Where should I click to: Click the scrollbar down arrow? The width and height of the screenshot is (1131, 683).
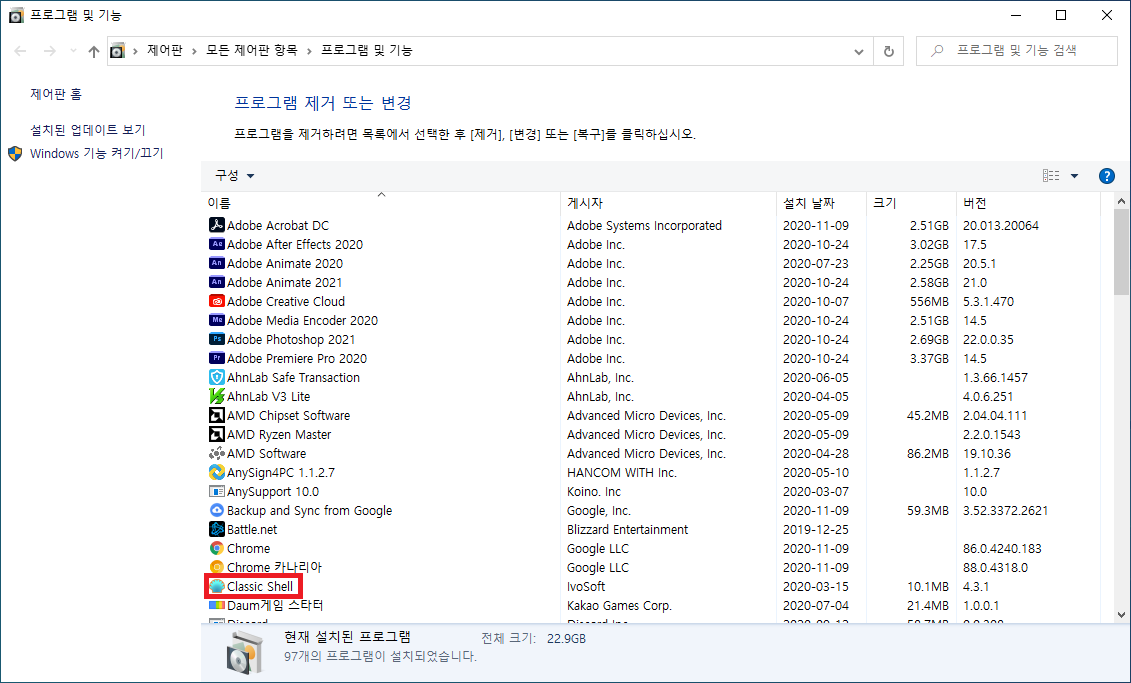pos(1121,614)
